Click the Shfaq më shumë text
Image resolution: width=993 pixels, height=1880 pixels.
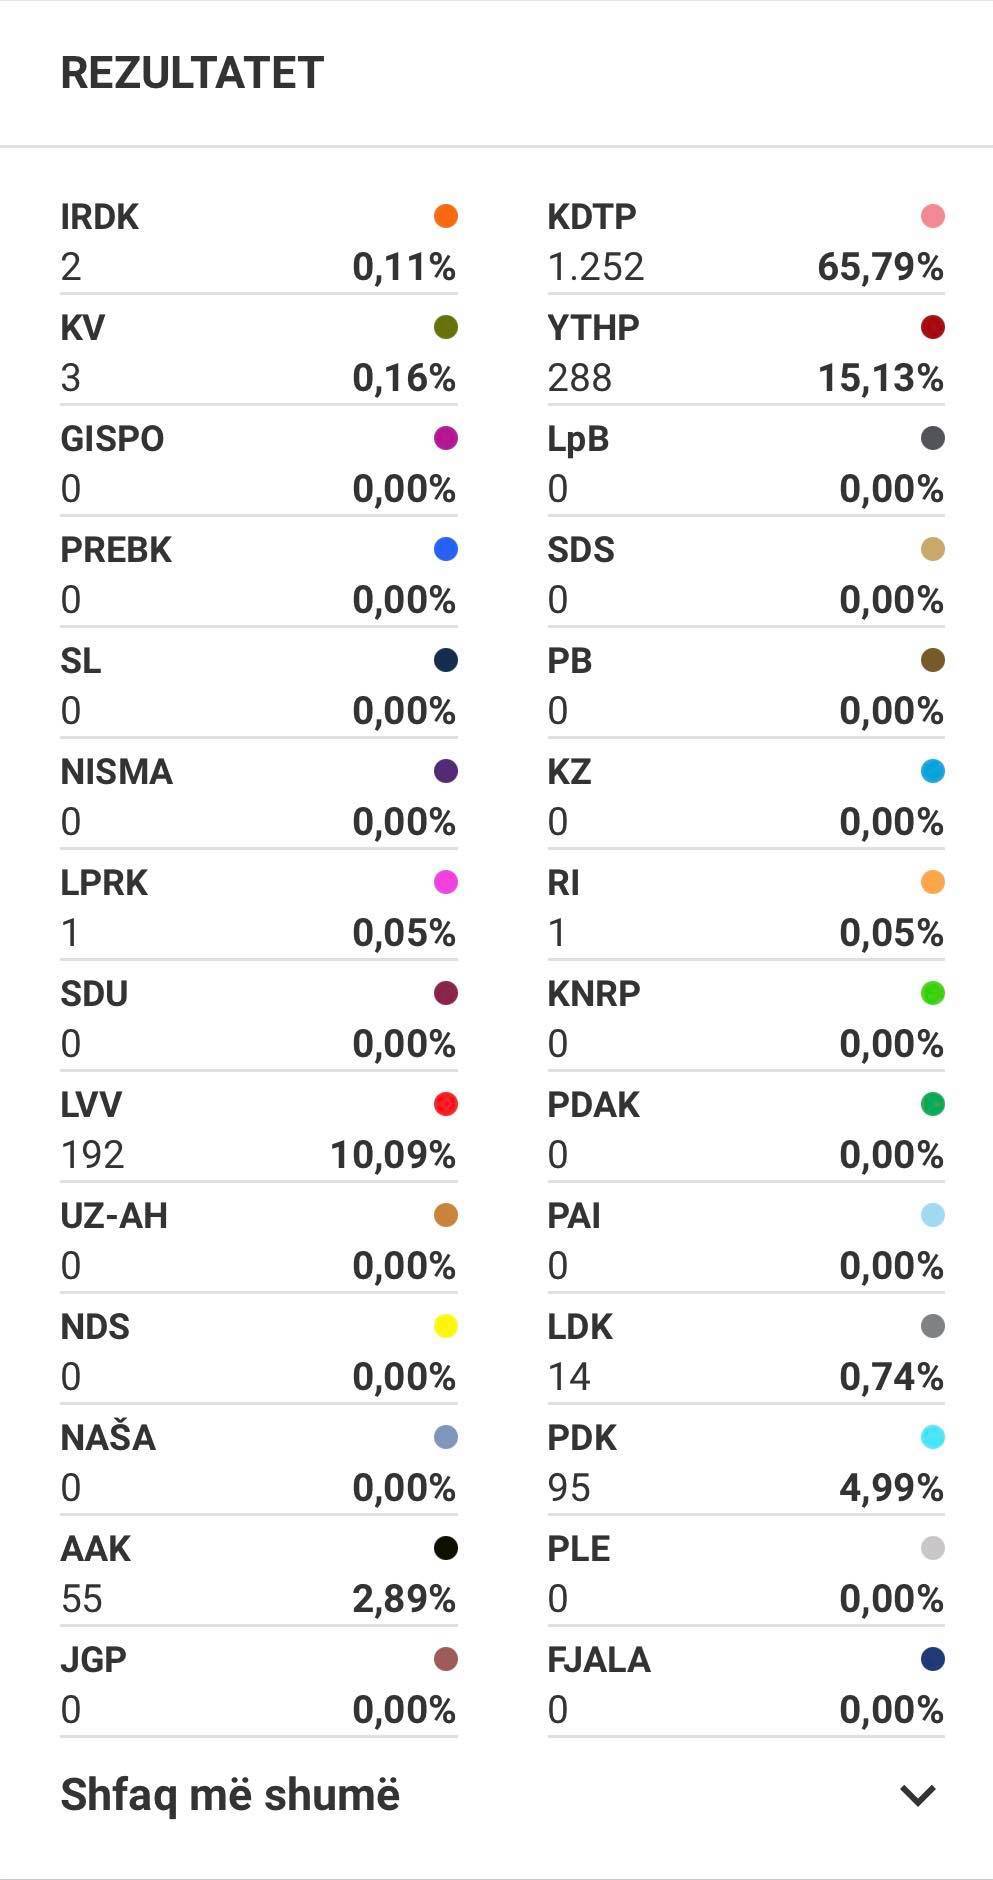pyautogui.click(x=230, y=1795)
